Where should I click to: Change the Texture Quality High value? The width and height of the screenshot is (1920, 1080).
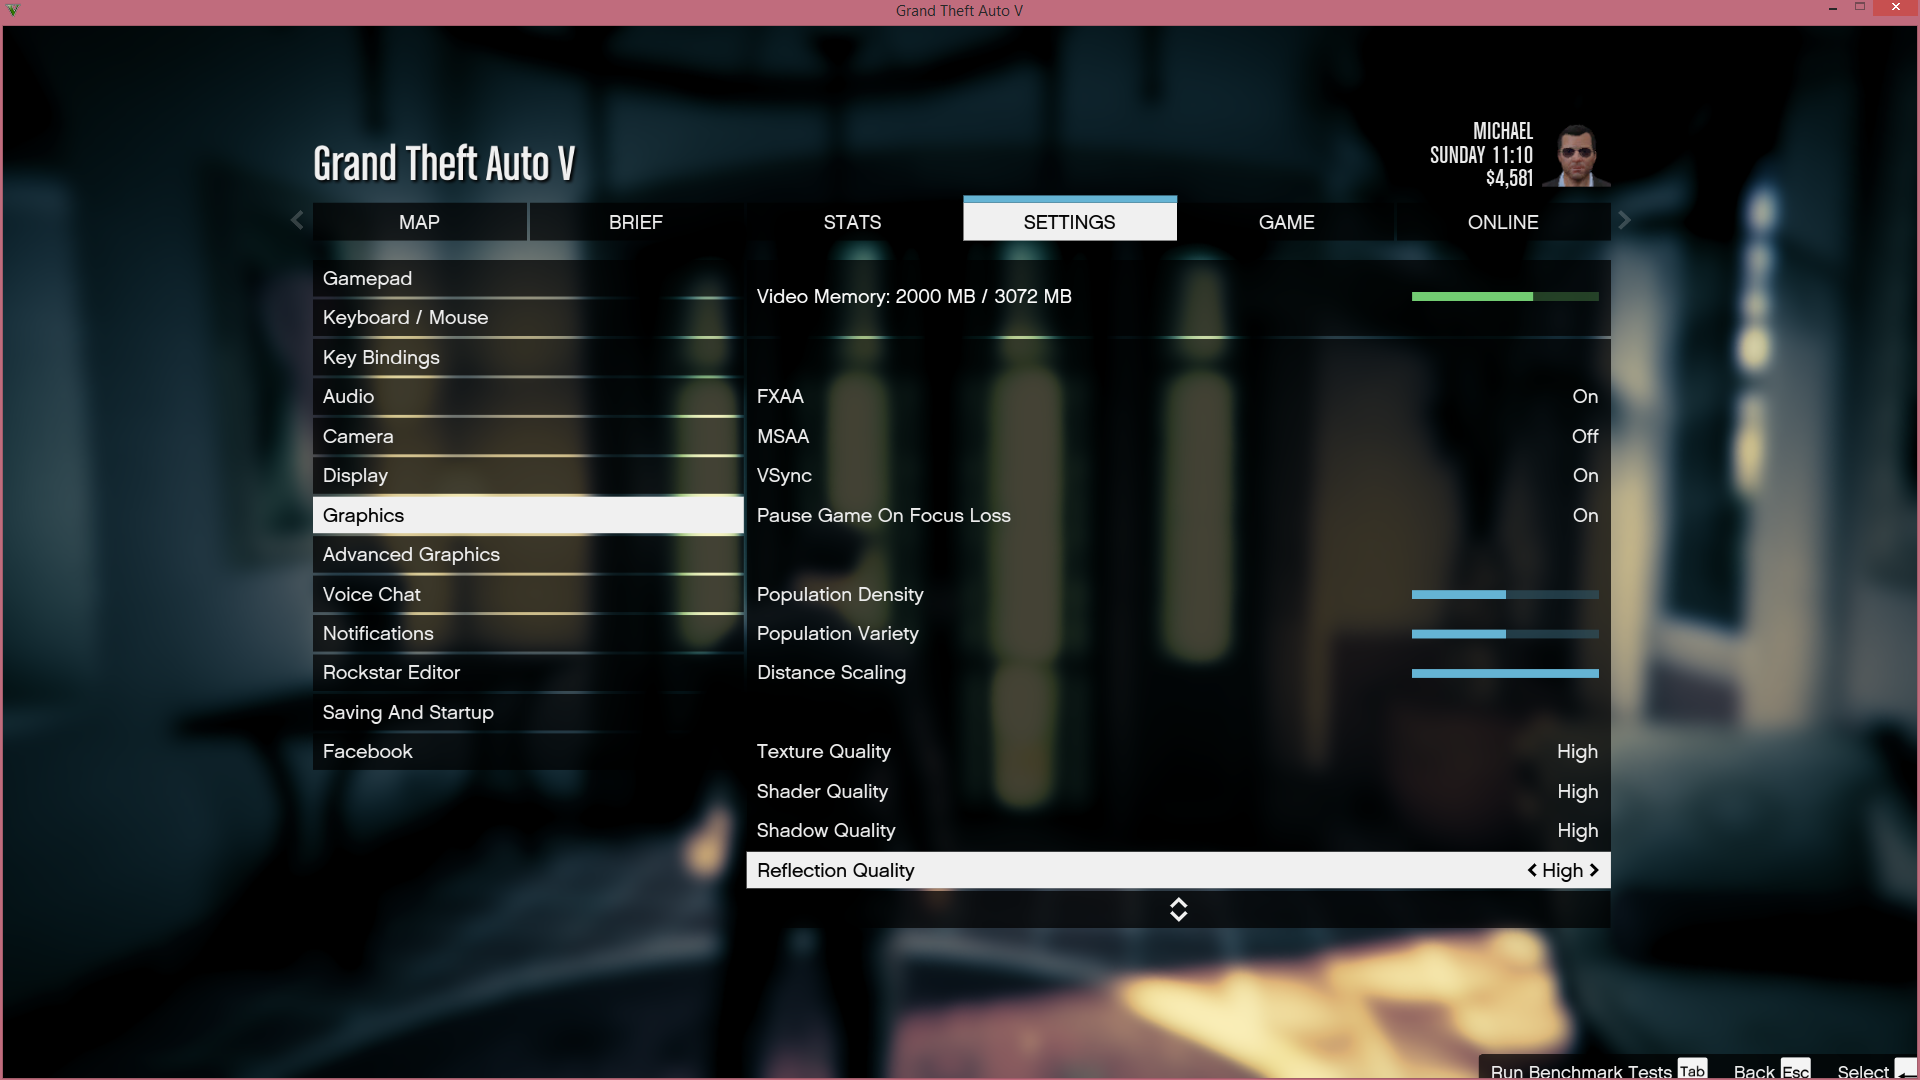pos(1576,752)
